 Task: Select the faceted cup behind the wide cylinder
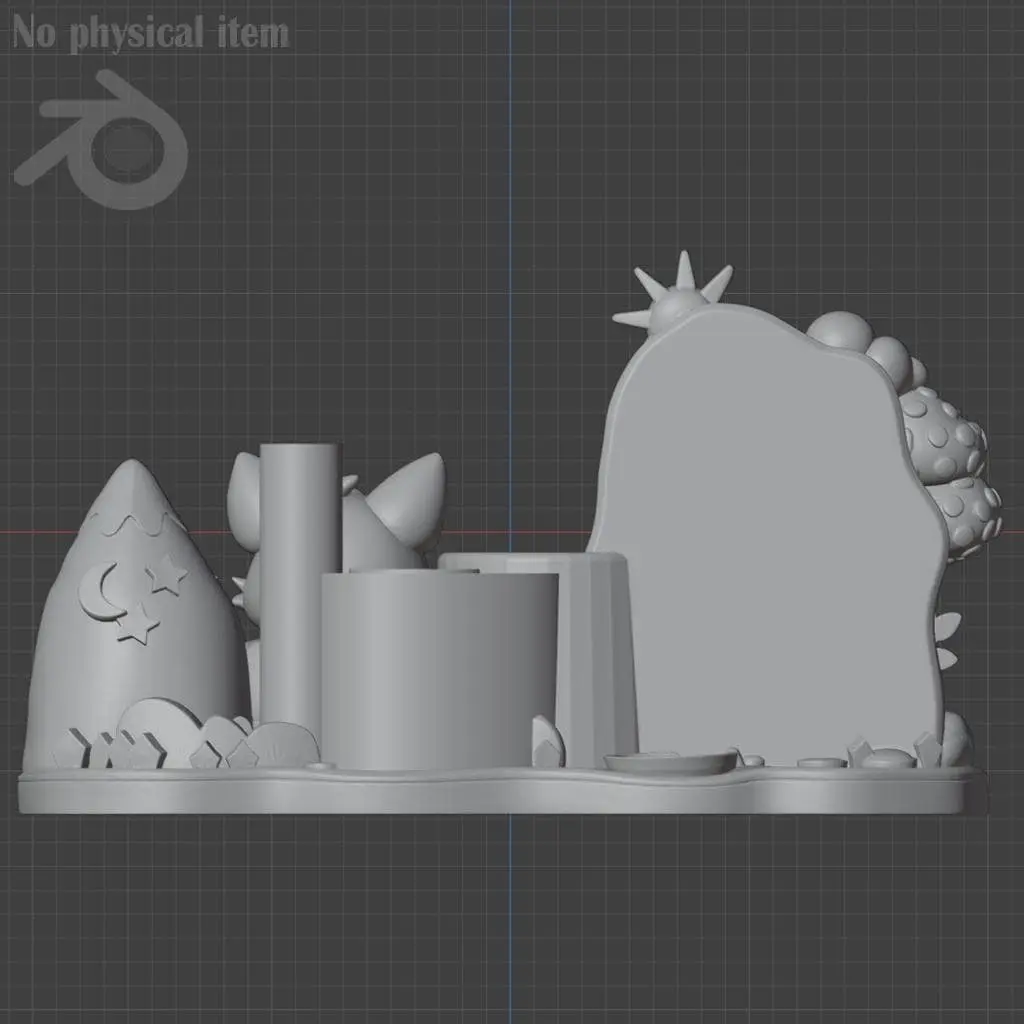click(x=596, y=658)
